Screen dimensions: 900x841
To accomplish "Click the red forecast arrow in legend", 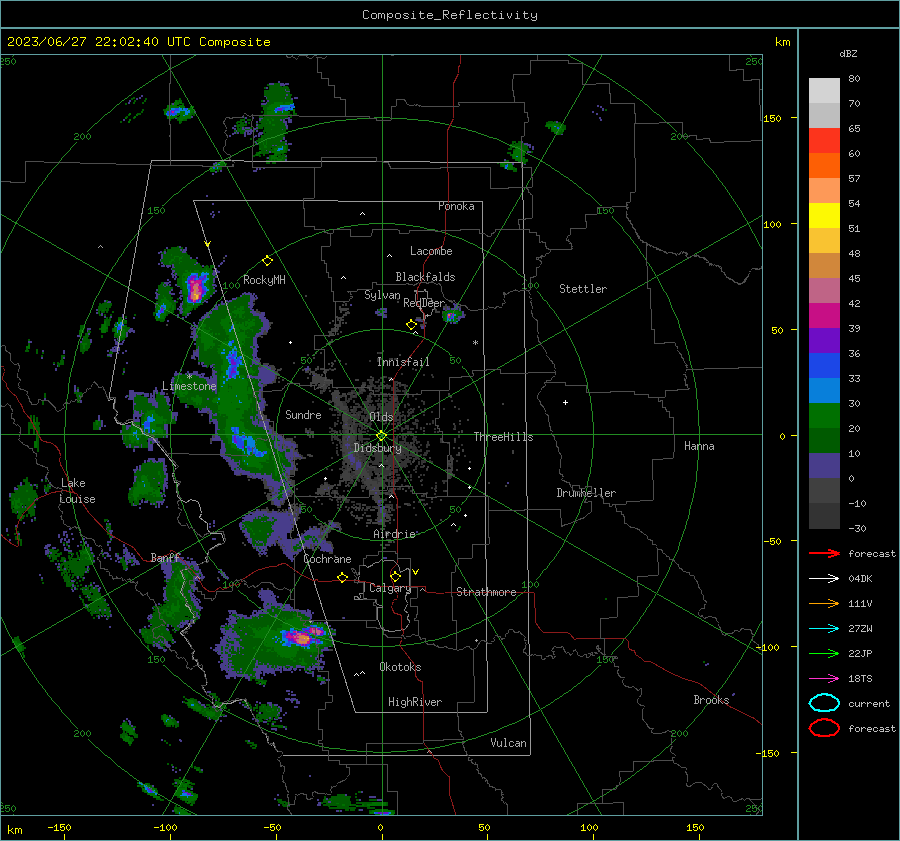I will point(824,553).
